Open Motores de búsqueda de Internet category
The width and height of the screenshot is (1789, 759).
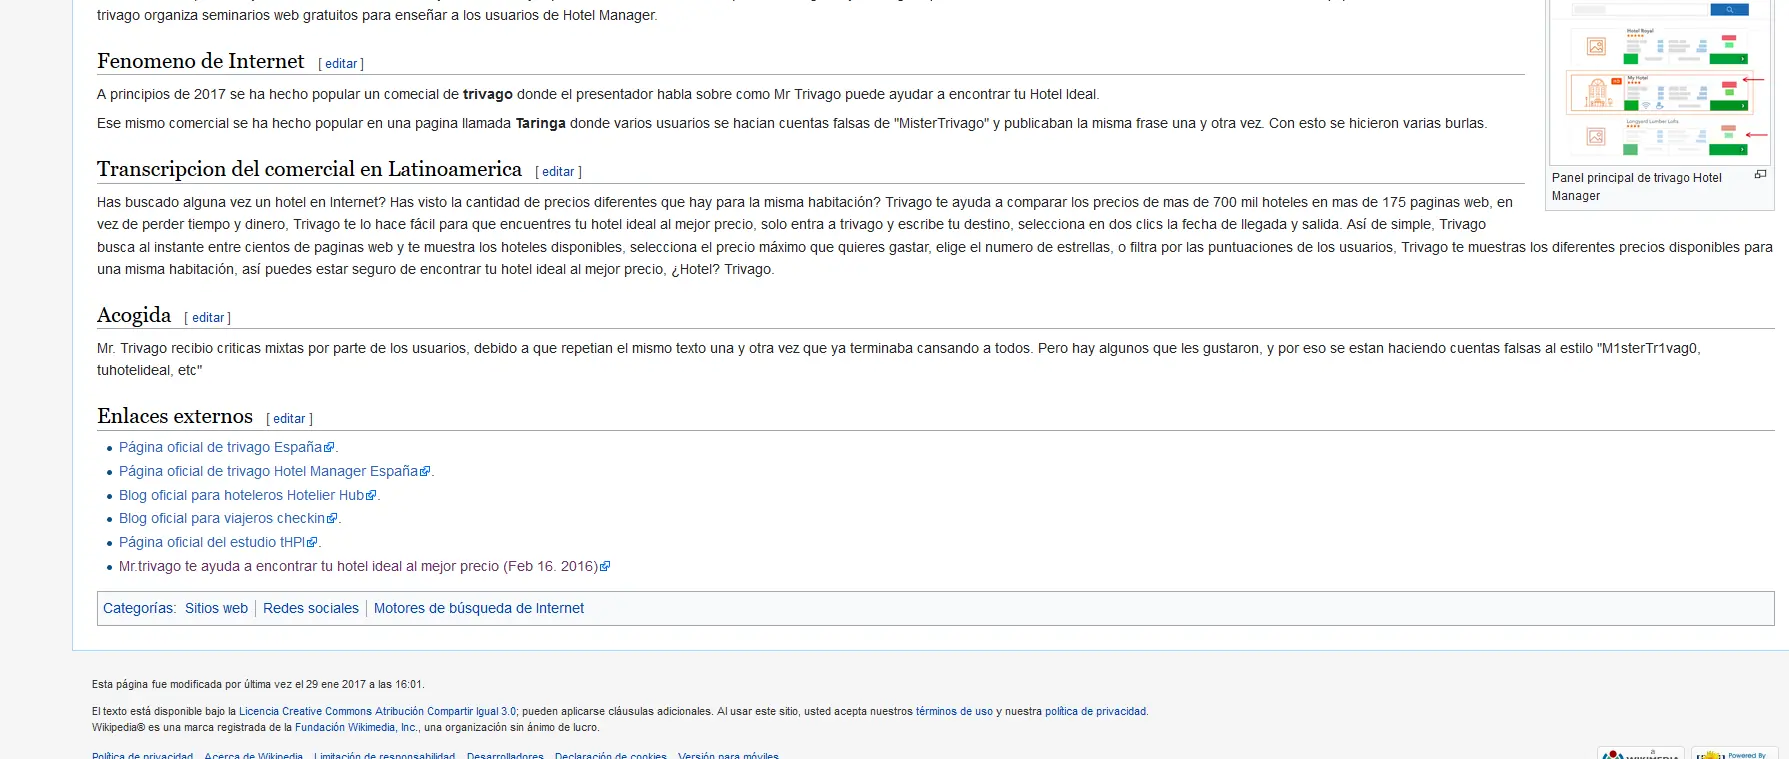pyautogui.click(x=479, y=608)
